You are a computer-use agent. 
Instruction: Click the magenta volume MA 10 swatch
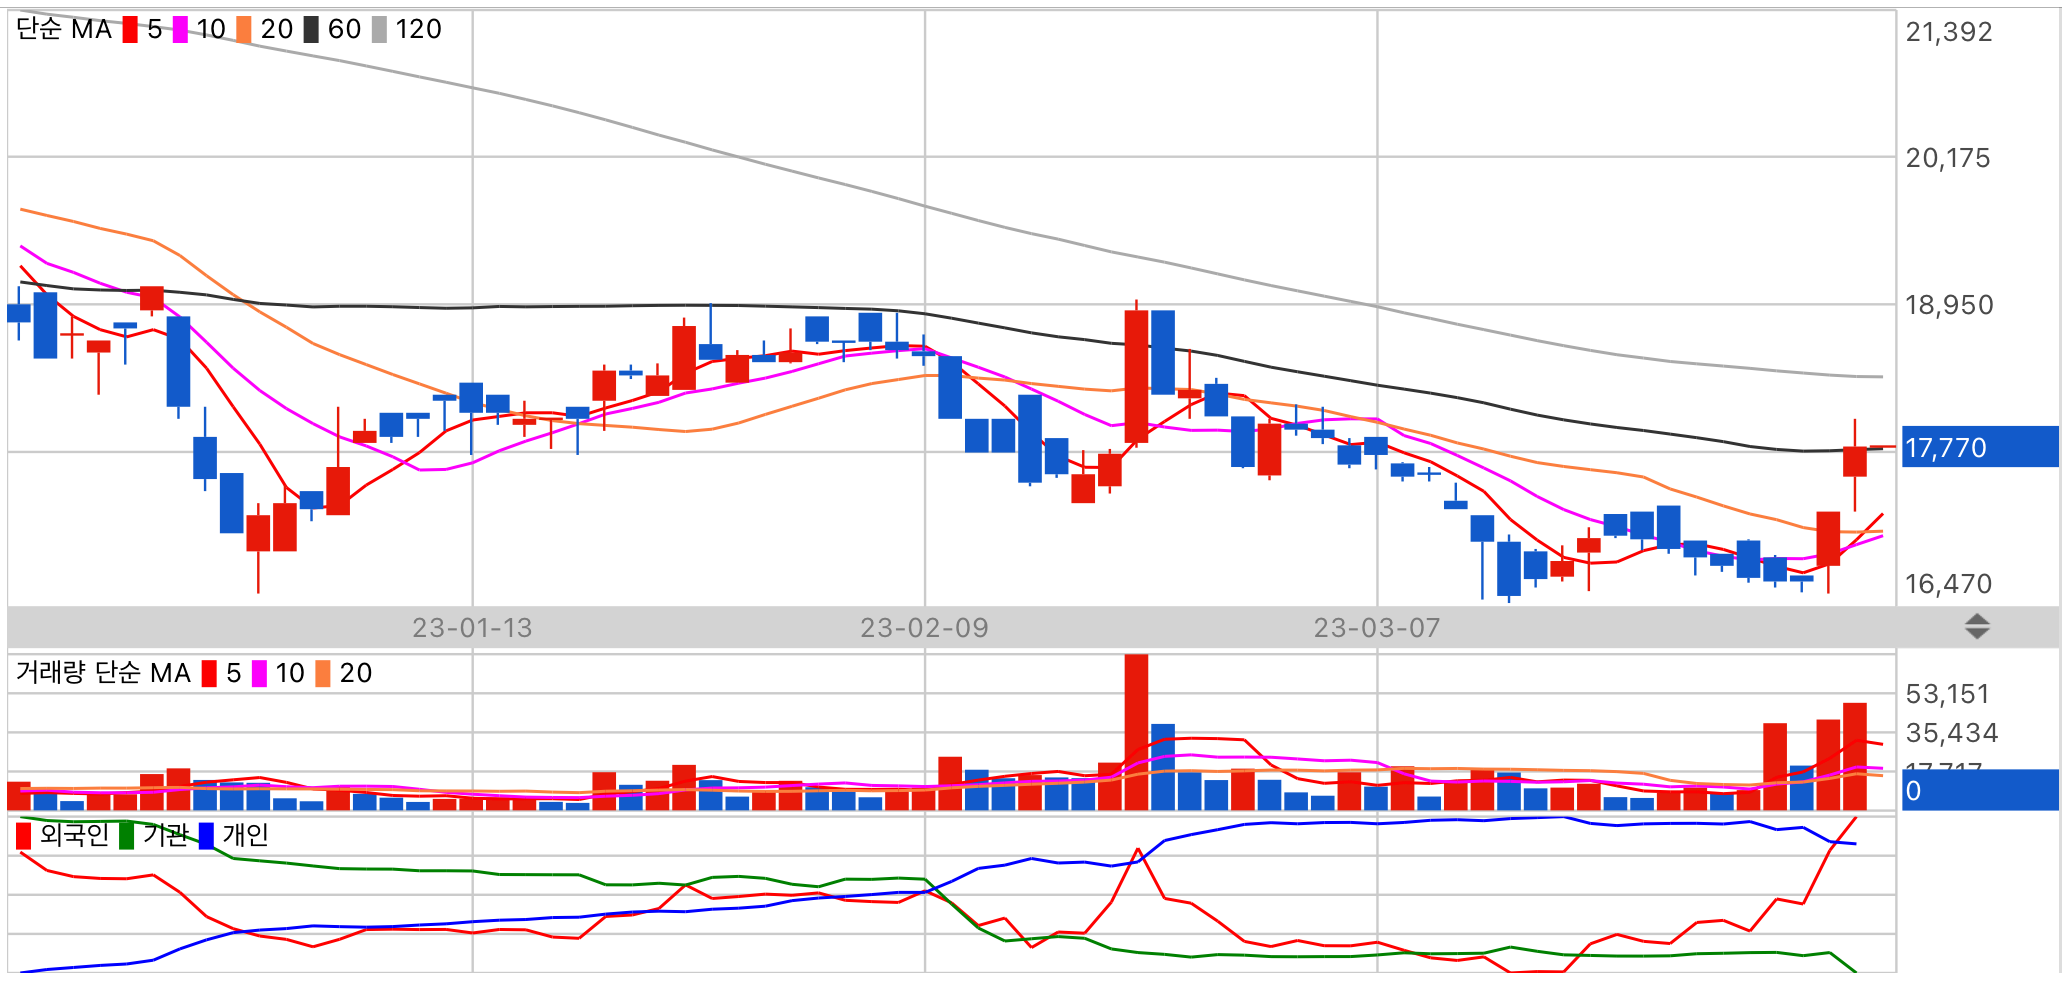(x=259, y=674)
